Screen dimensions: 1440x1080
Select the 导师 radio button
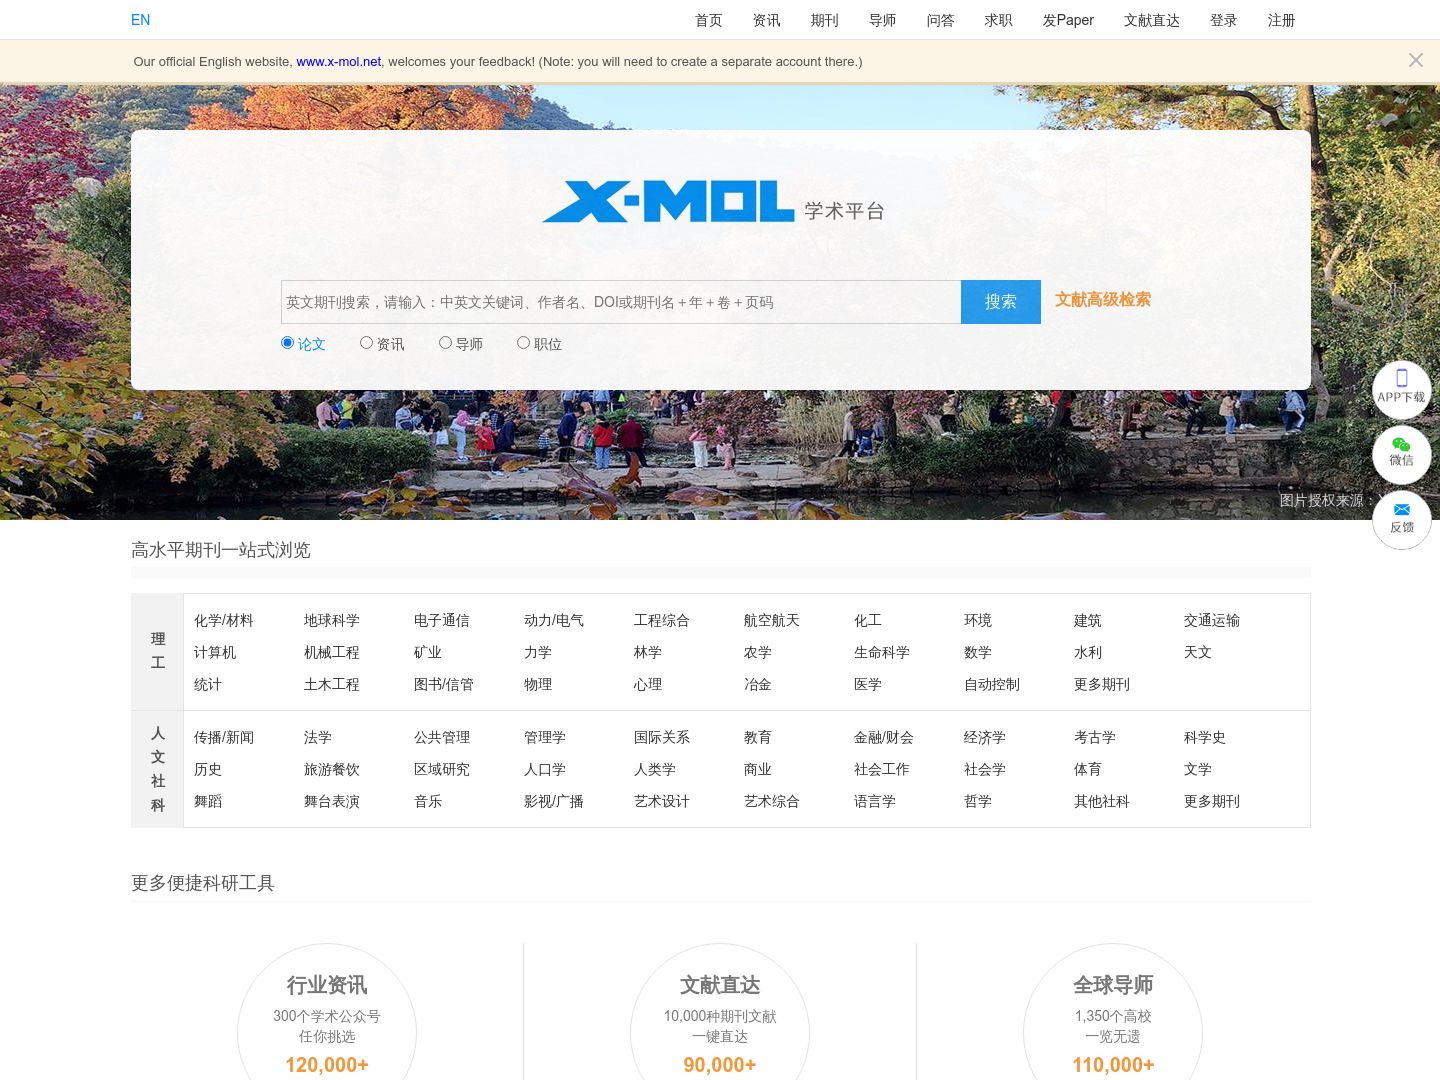point(445,343)
